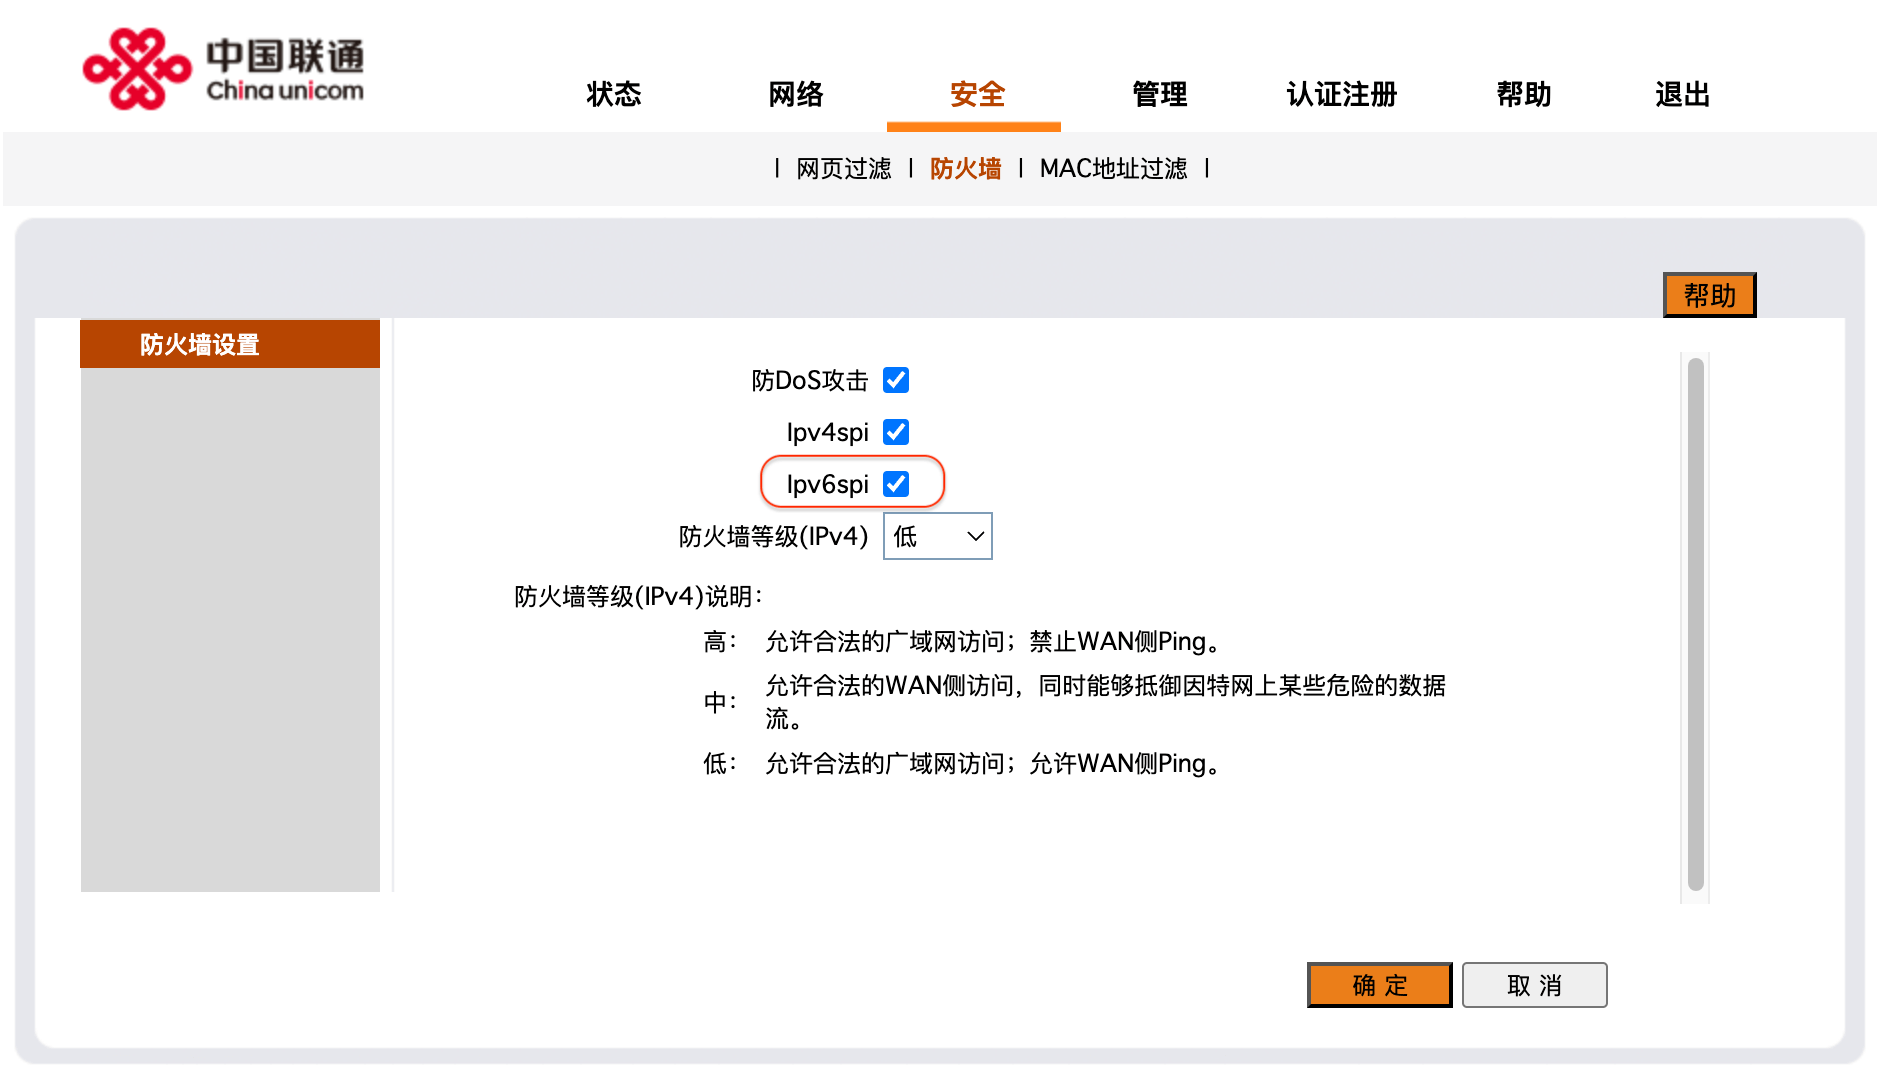Image resolution: width=1886 pixels, height=1084 pixels.
Task: Disable the 防DoS攻击 checkbox
Action: click(x=897, y=380)
